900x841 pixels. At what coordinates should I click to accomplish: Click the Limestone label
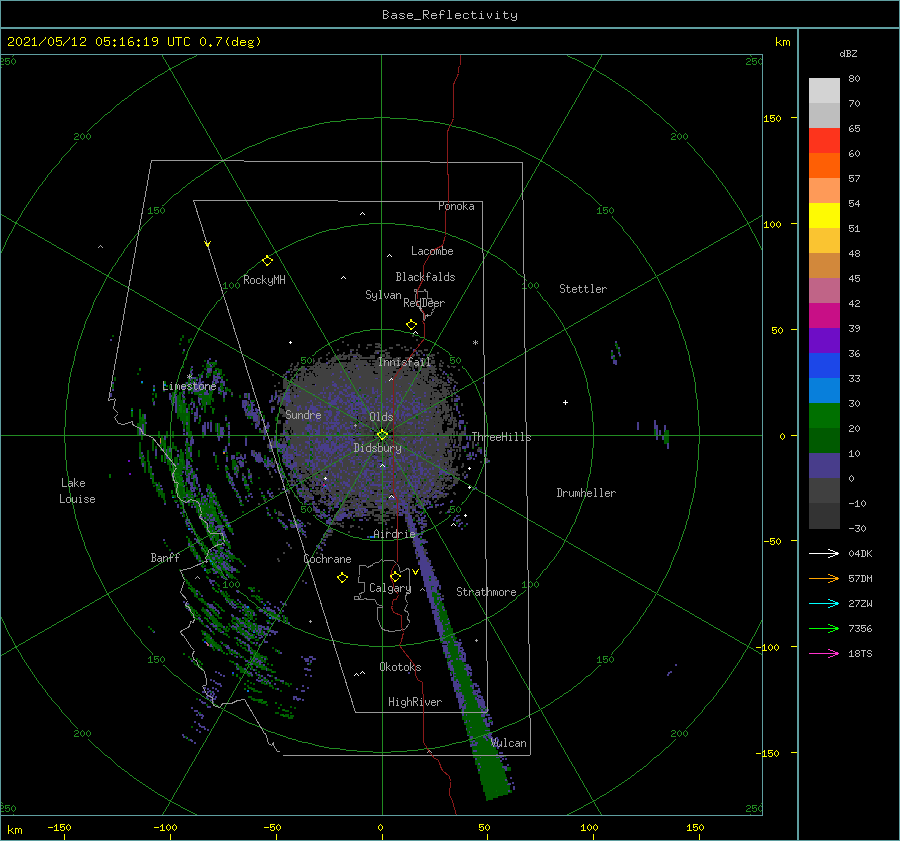(189, 386)
